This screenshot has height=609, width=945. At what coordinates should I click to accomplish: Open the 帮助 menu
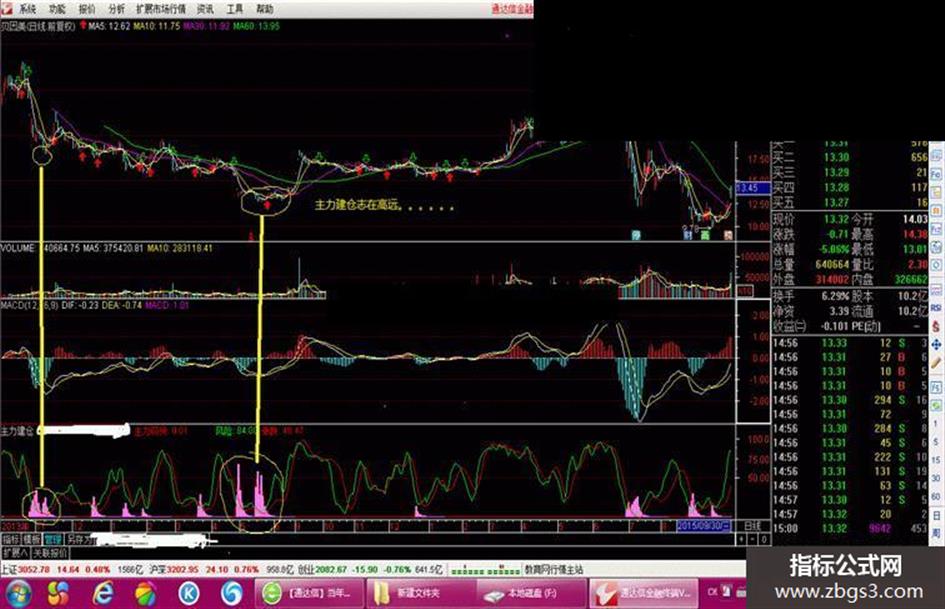click(x=264, y=9)
